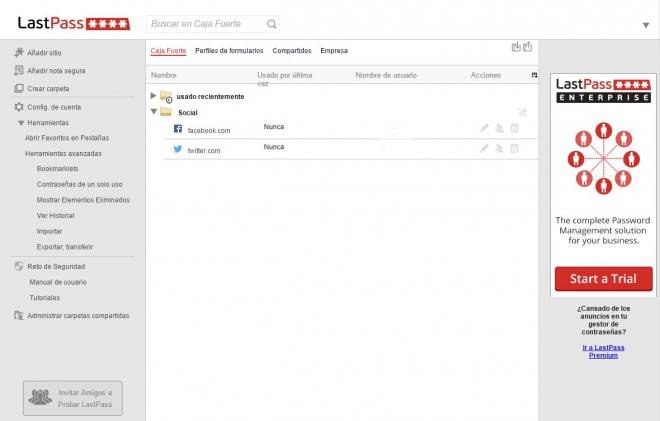Click Invitar Amigos a Probar LastPass button

(x=73, y=398)
